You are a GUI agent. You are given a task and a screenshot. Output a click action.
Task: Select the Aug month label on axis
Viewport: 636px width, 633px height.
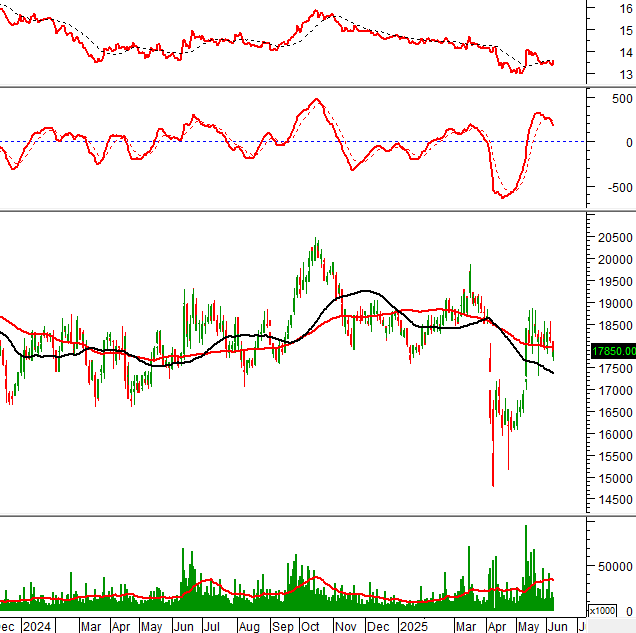(x=249, y=627)
